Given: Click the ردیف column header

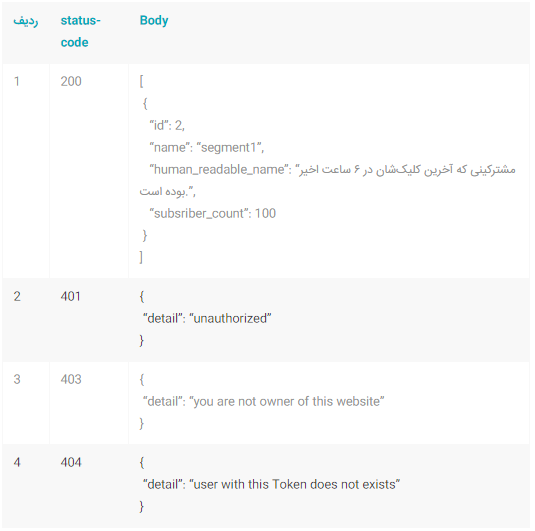Looking at the screenshot, I should [26, 21].
